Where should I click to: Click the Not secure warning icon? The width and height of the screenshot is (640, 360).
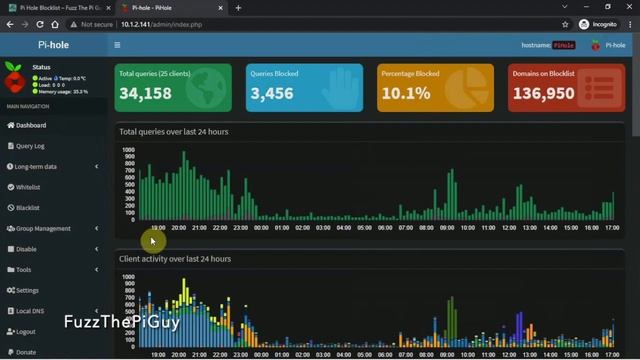[73, 24]
